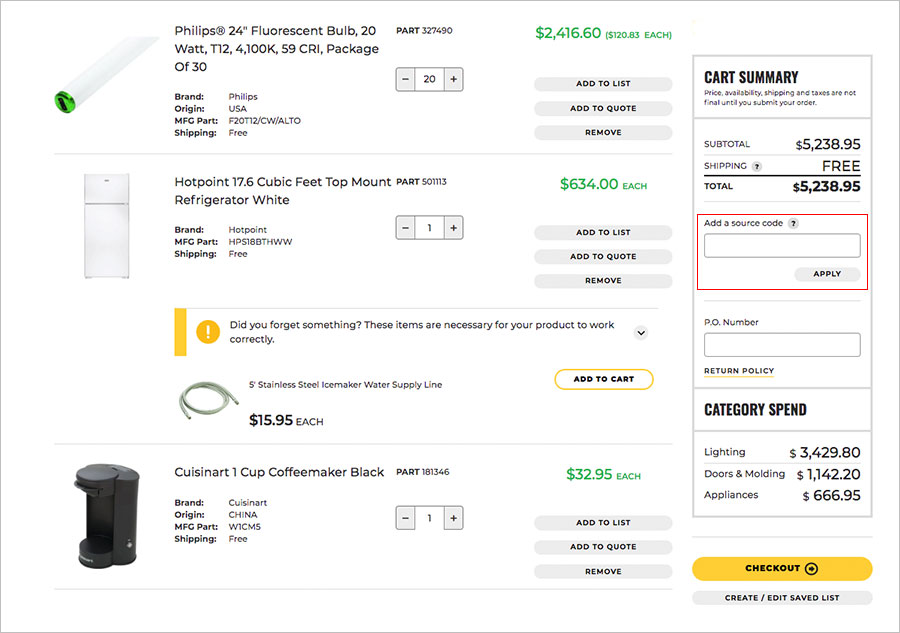900x633 pixels.
Task: Decrease refrigerator quantity with minus icon
Action: pyautogui.click(x=405, y=227)
